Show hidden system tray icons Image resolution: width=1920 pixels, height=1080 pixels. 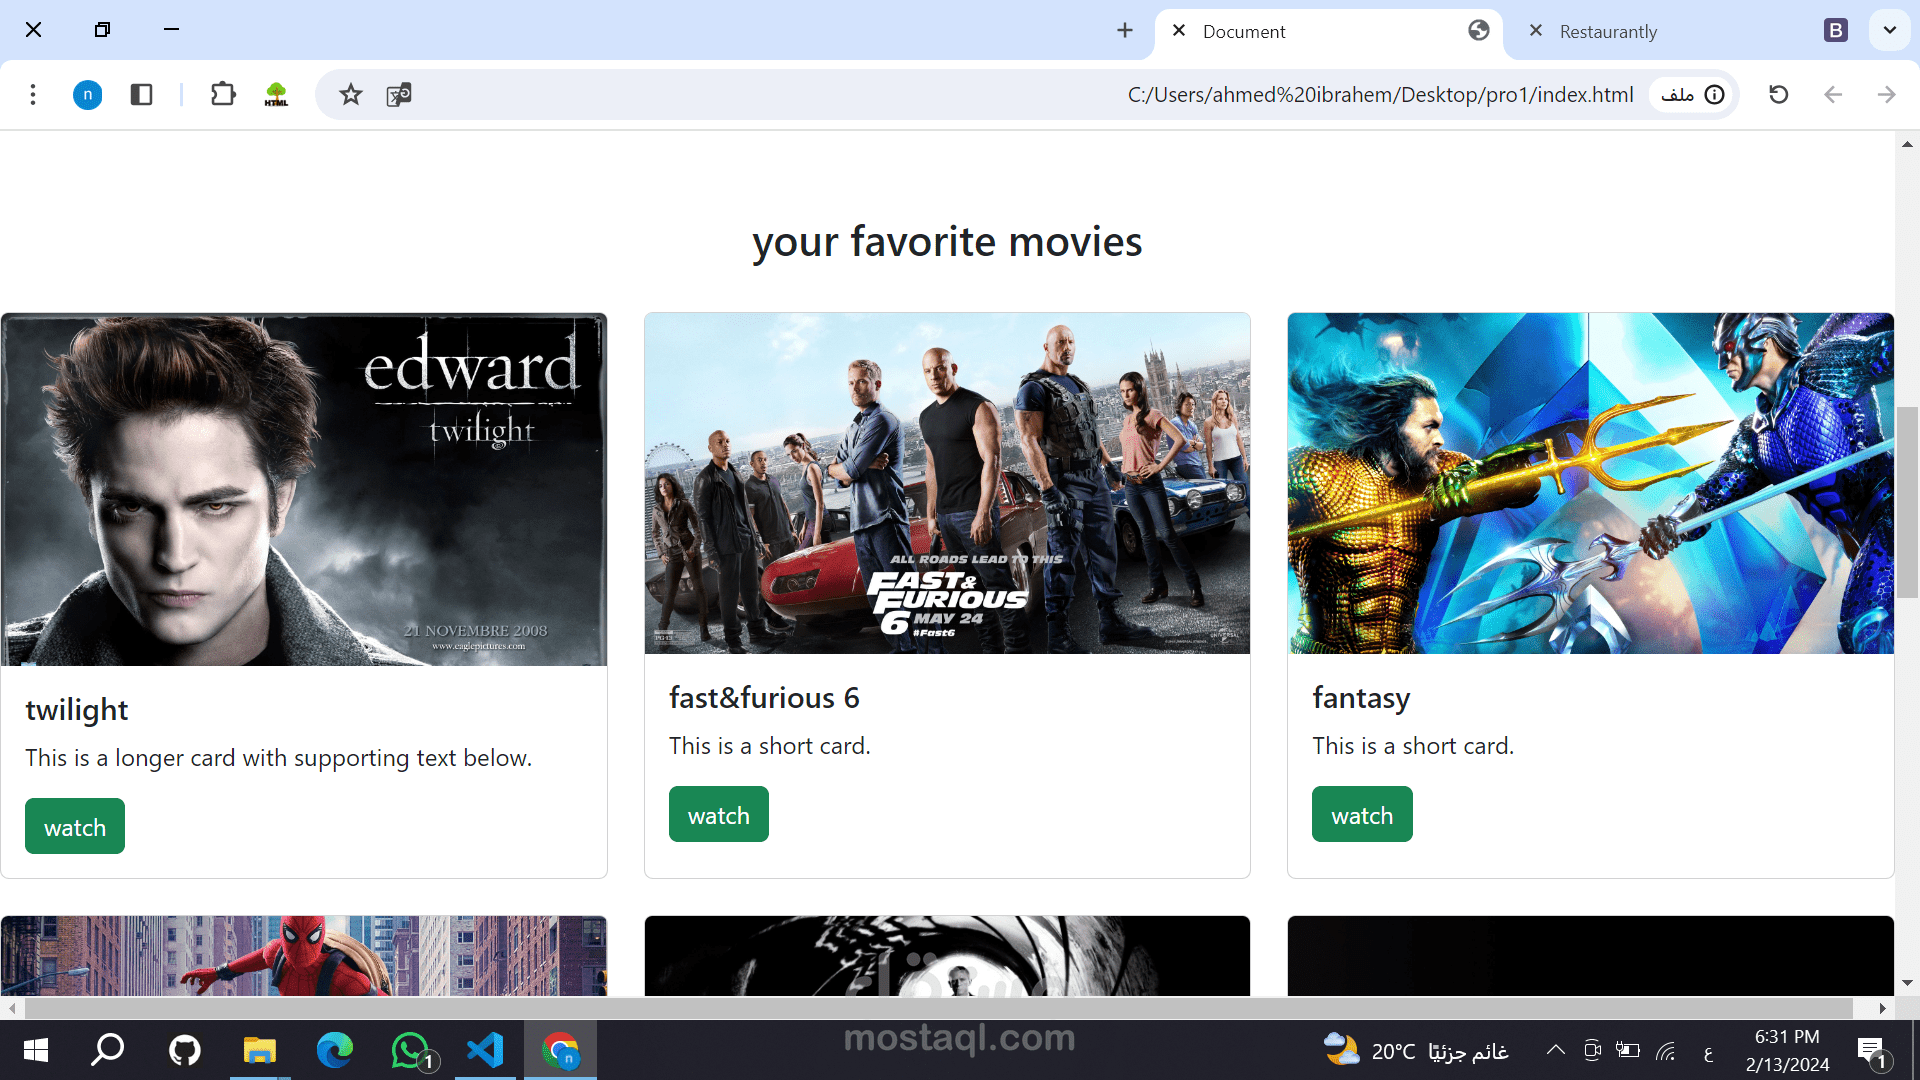click(x=1555, y=1050)
